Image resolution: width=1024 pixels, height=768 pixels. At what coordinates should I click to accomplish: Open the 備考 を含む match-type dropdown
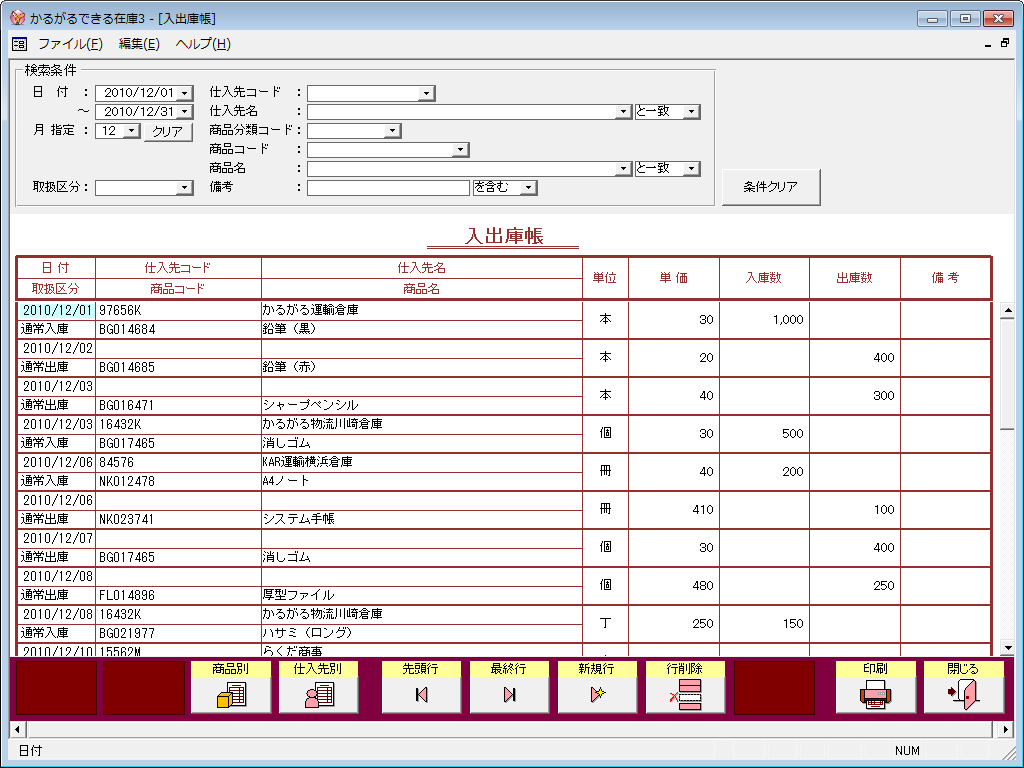point(529,188)
